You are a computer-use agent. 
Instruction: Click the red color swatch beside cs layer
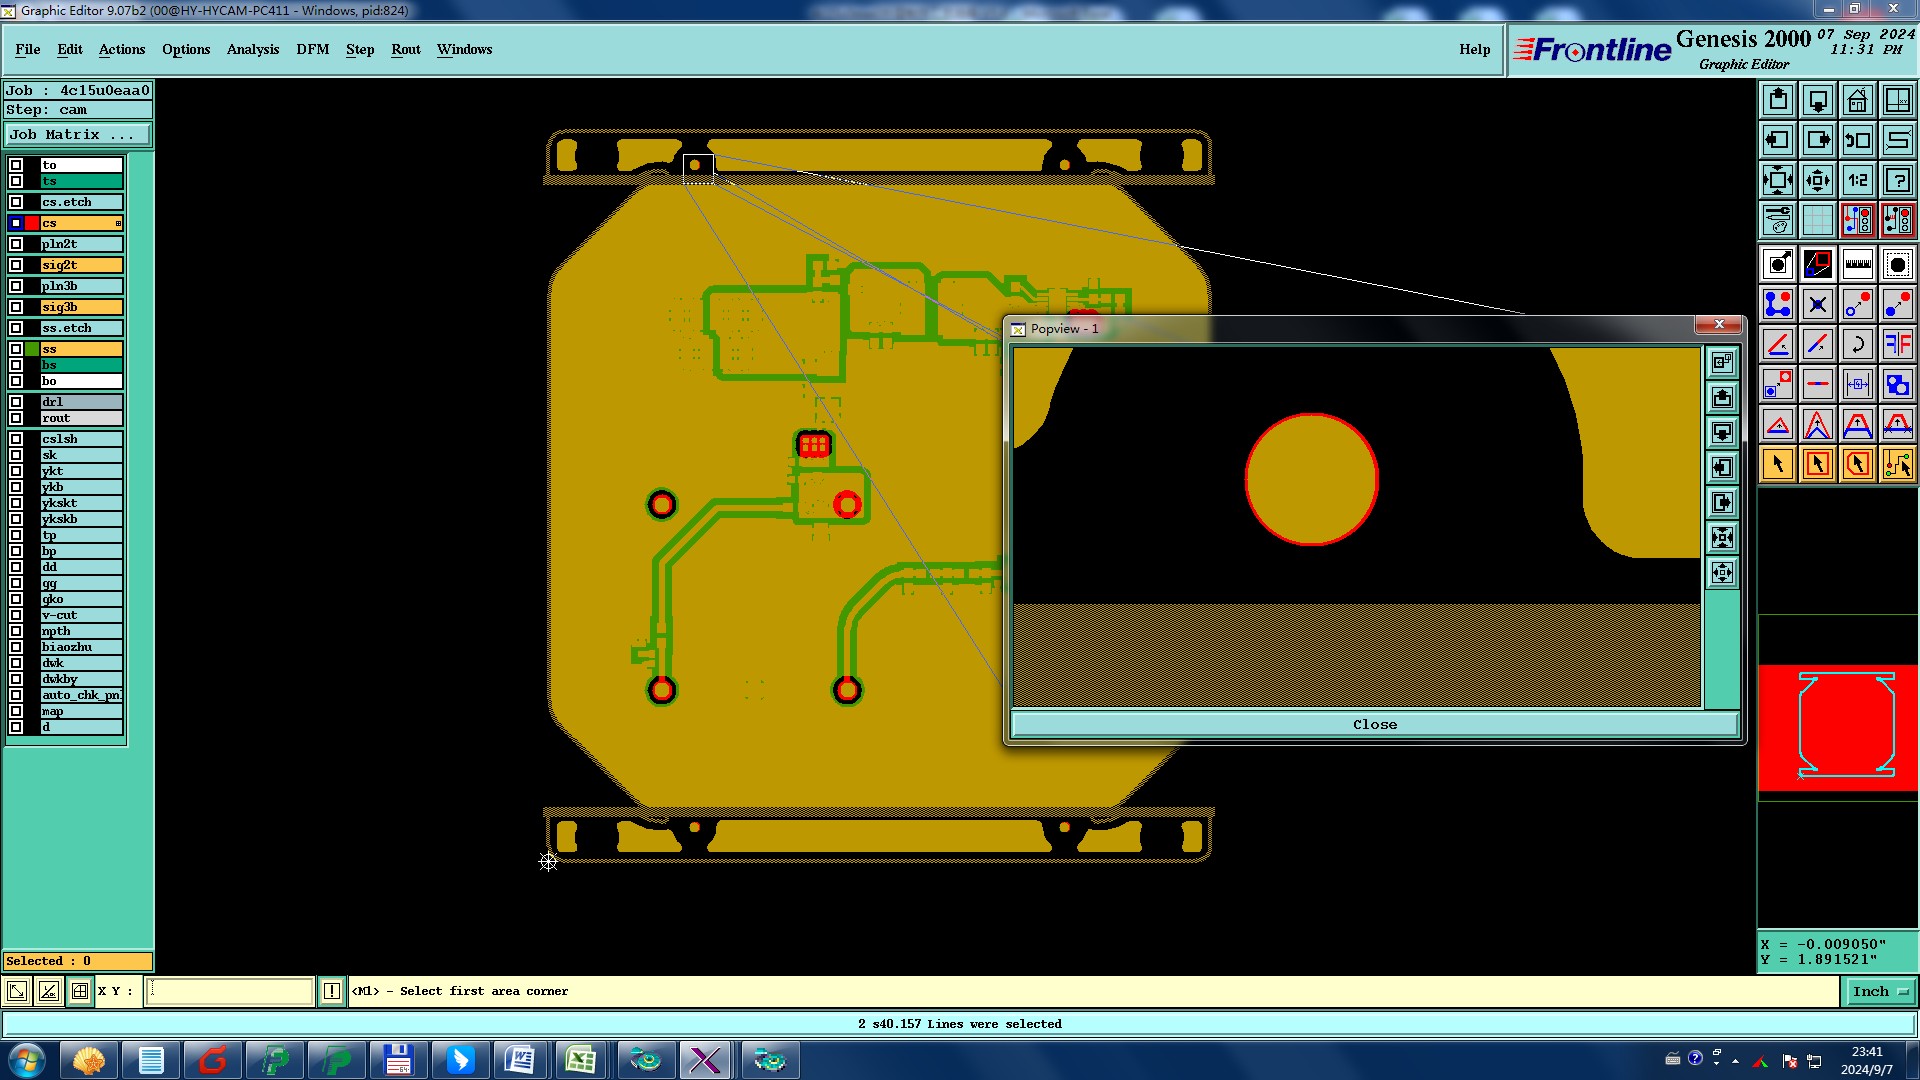pyautogui.click(x=32, y=223)
